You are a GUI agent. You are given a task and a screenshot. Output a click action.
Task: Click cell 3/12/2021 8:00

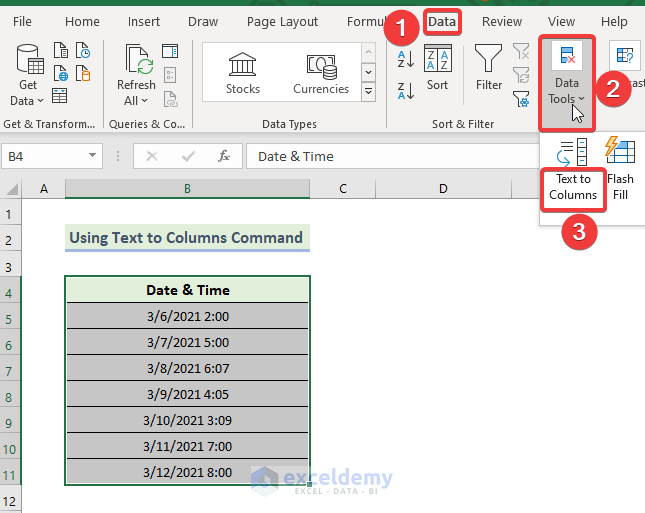[187, 472]
